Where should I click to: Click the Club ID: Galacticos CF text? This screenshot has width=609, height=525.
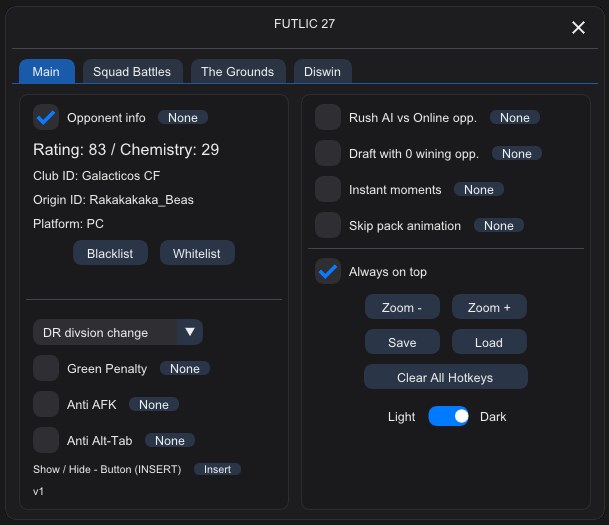96,176
